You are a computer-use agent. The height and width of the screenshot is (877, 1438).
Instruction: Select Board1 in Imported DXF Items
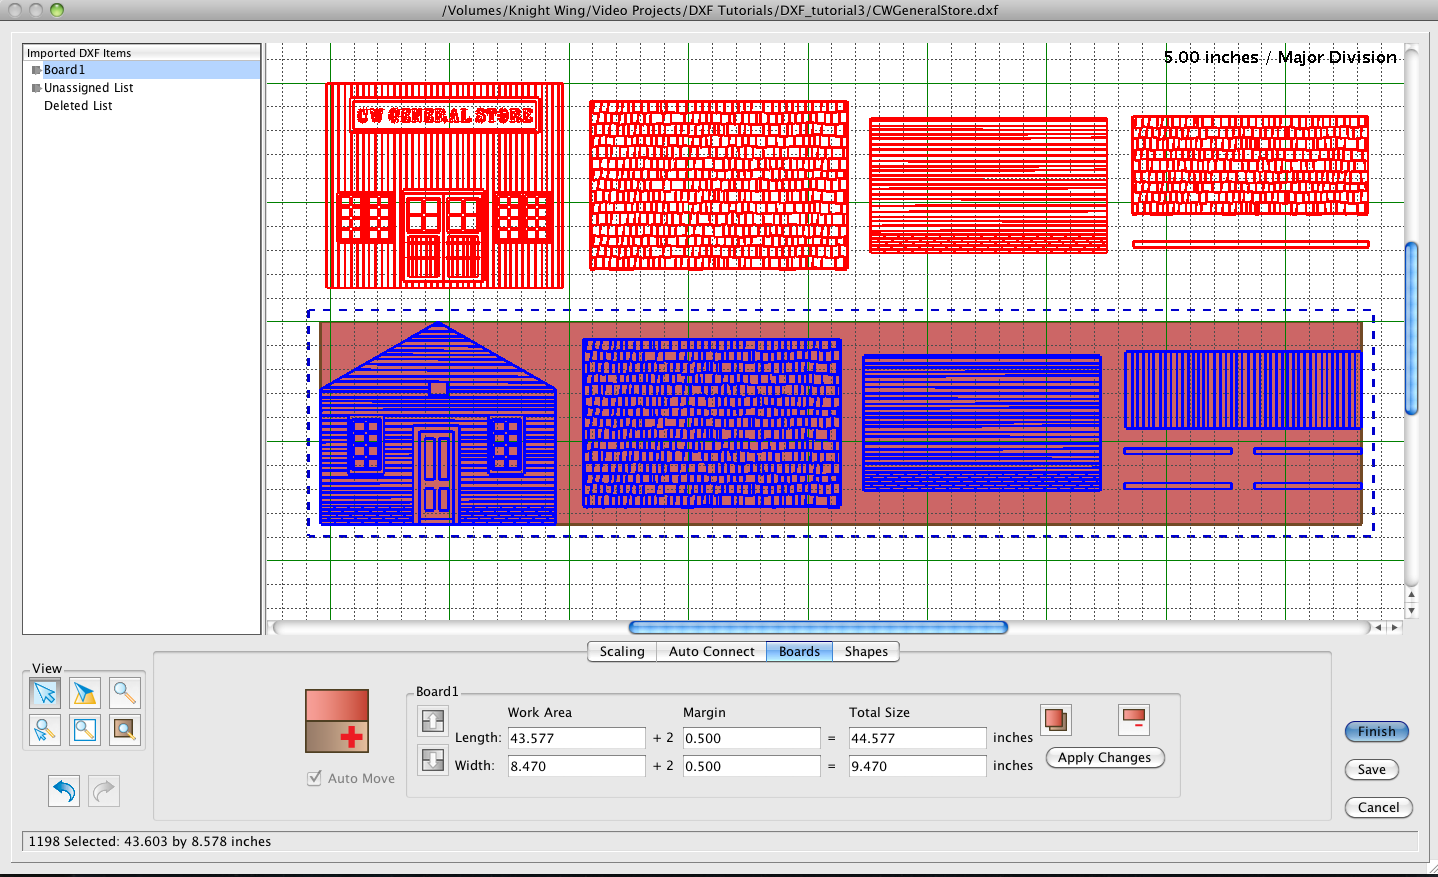tap(64, 70)
